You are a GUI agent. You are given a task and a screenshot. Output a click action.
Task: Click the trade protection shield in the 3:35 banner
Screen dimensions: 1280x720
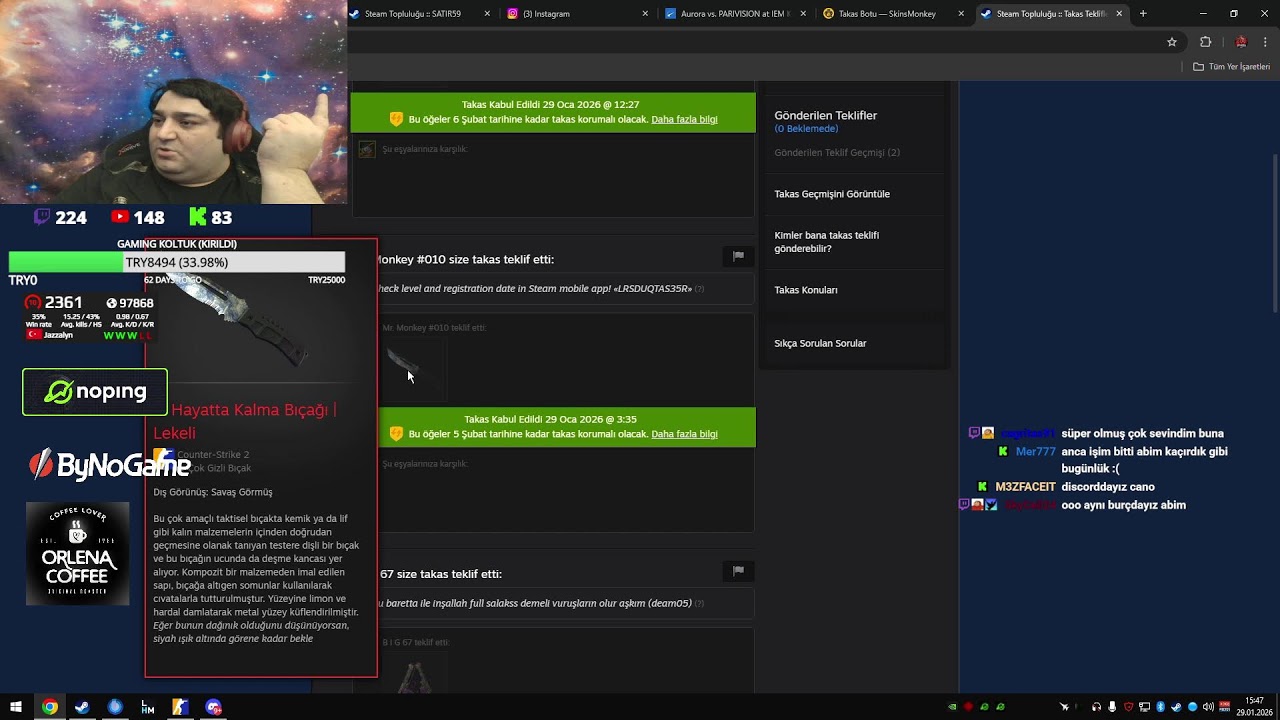(x=396, y=434)
